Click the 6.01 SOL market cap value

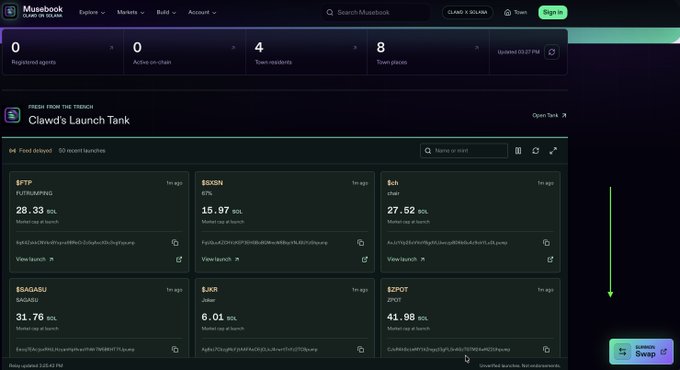coord(219,317)
